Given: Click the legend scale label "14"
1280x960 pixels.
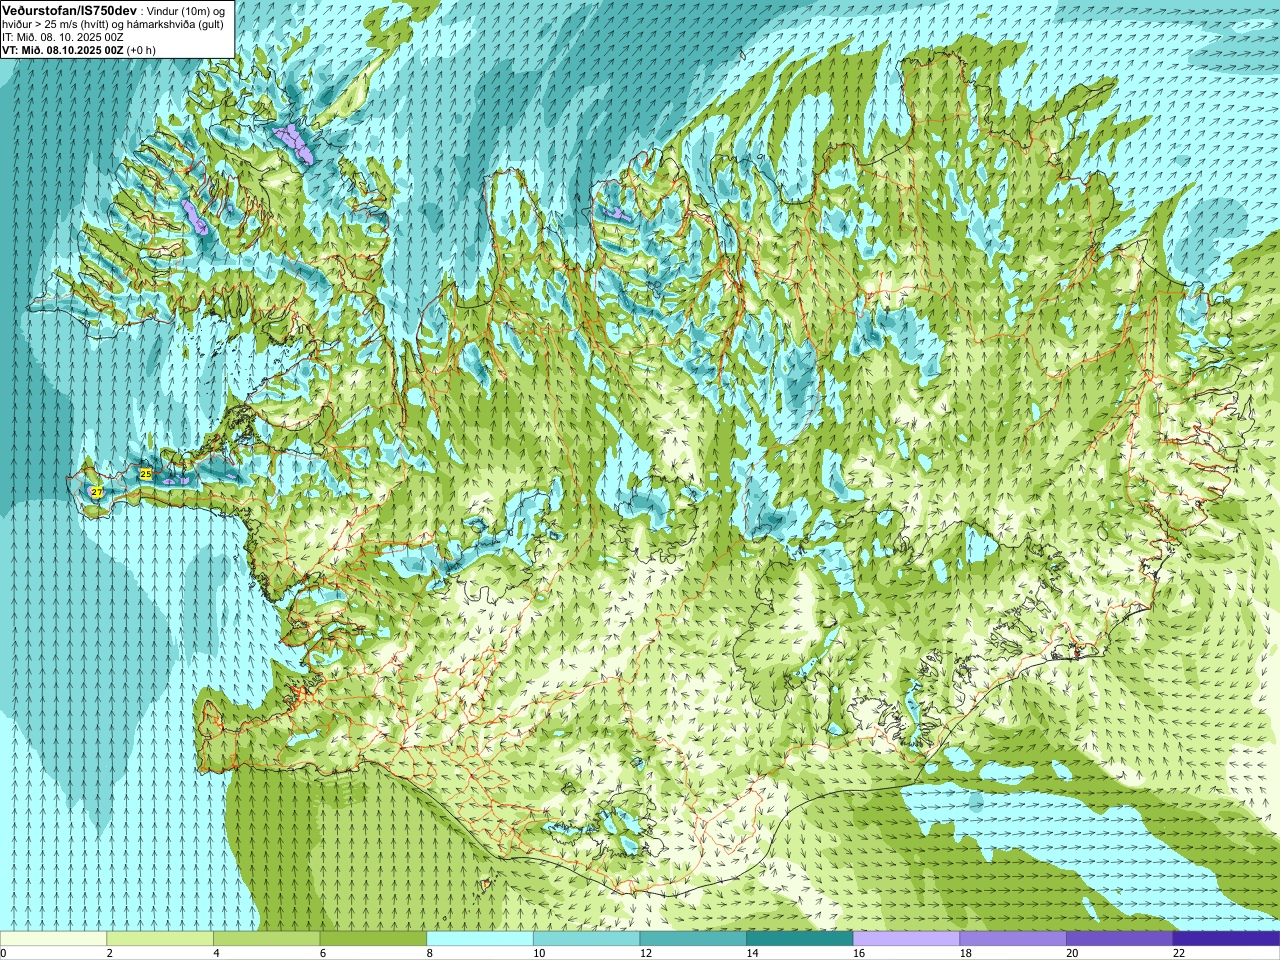Looking at the screenshot, I should coord(752,953).
